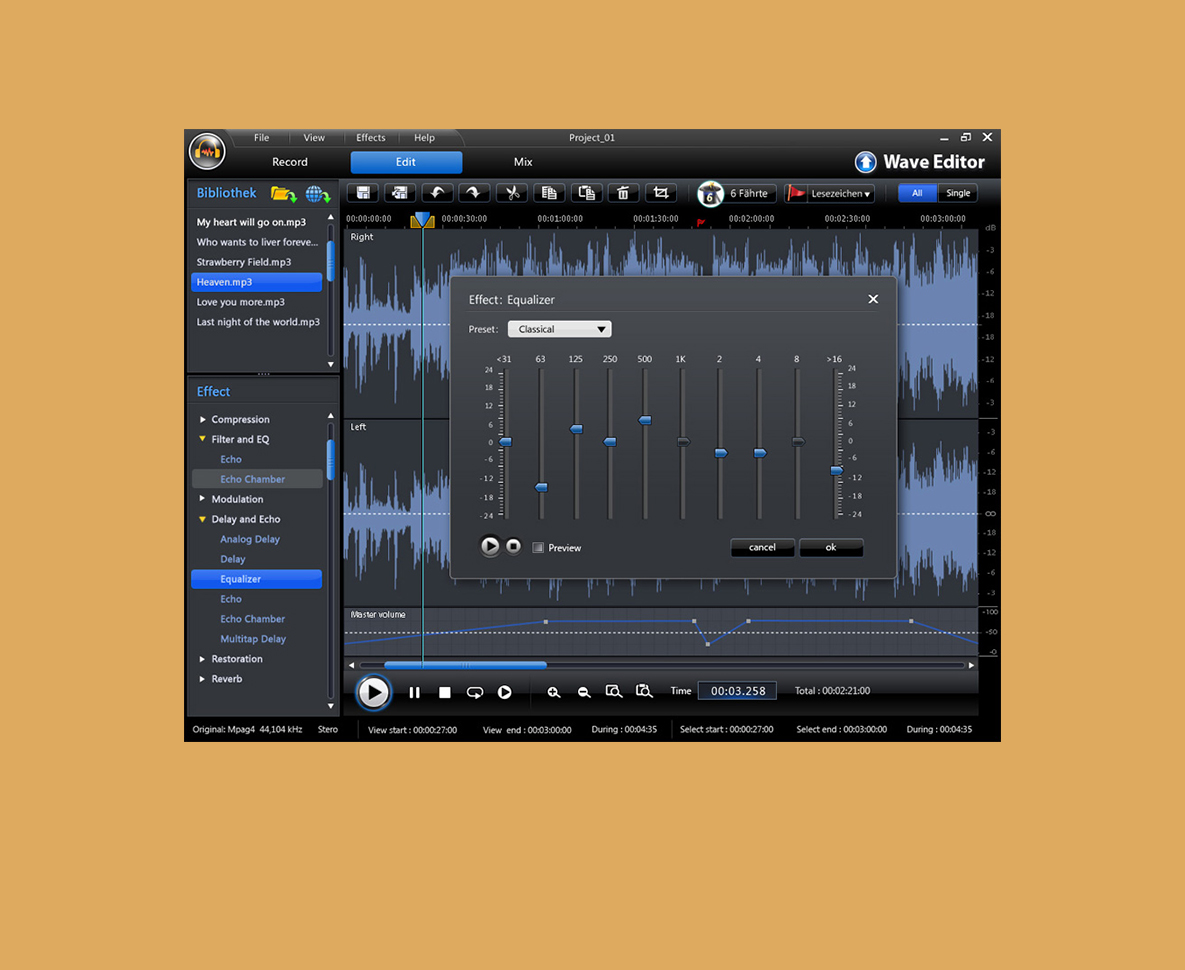Open the File menu
1185x970 pixels.
tap(261, 137)
